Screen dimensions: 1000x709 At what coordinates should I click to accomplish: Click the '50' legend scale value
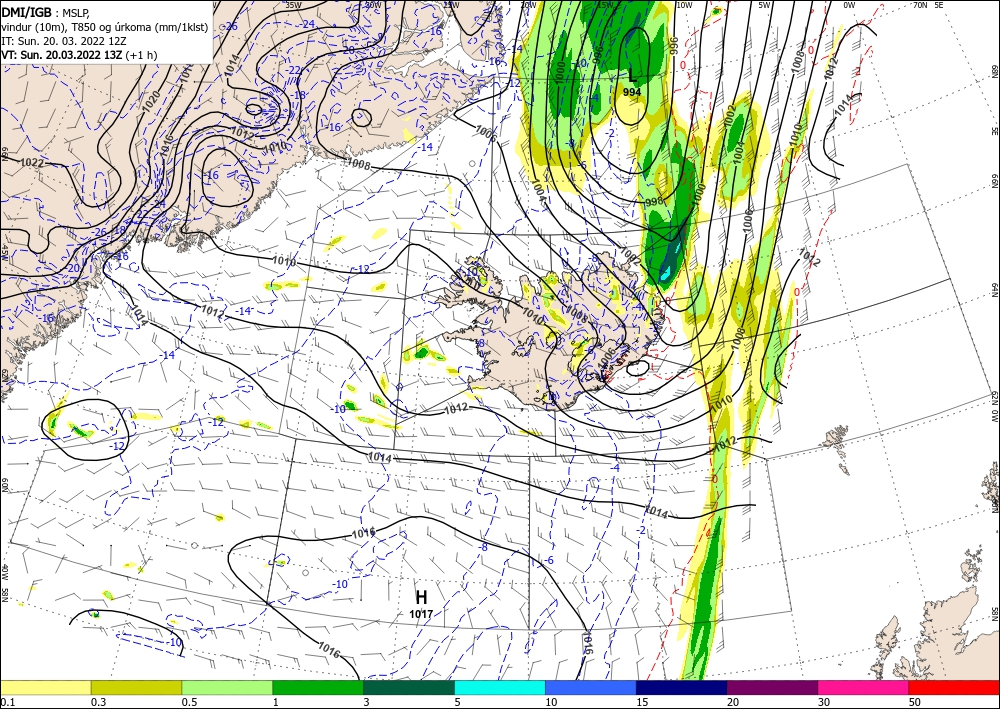click(x=915, y=702)
